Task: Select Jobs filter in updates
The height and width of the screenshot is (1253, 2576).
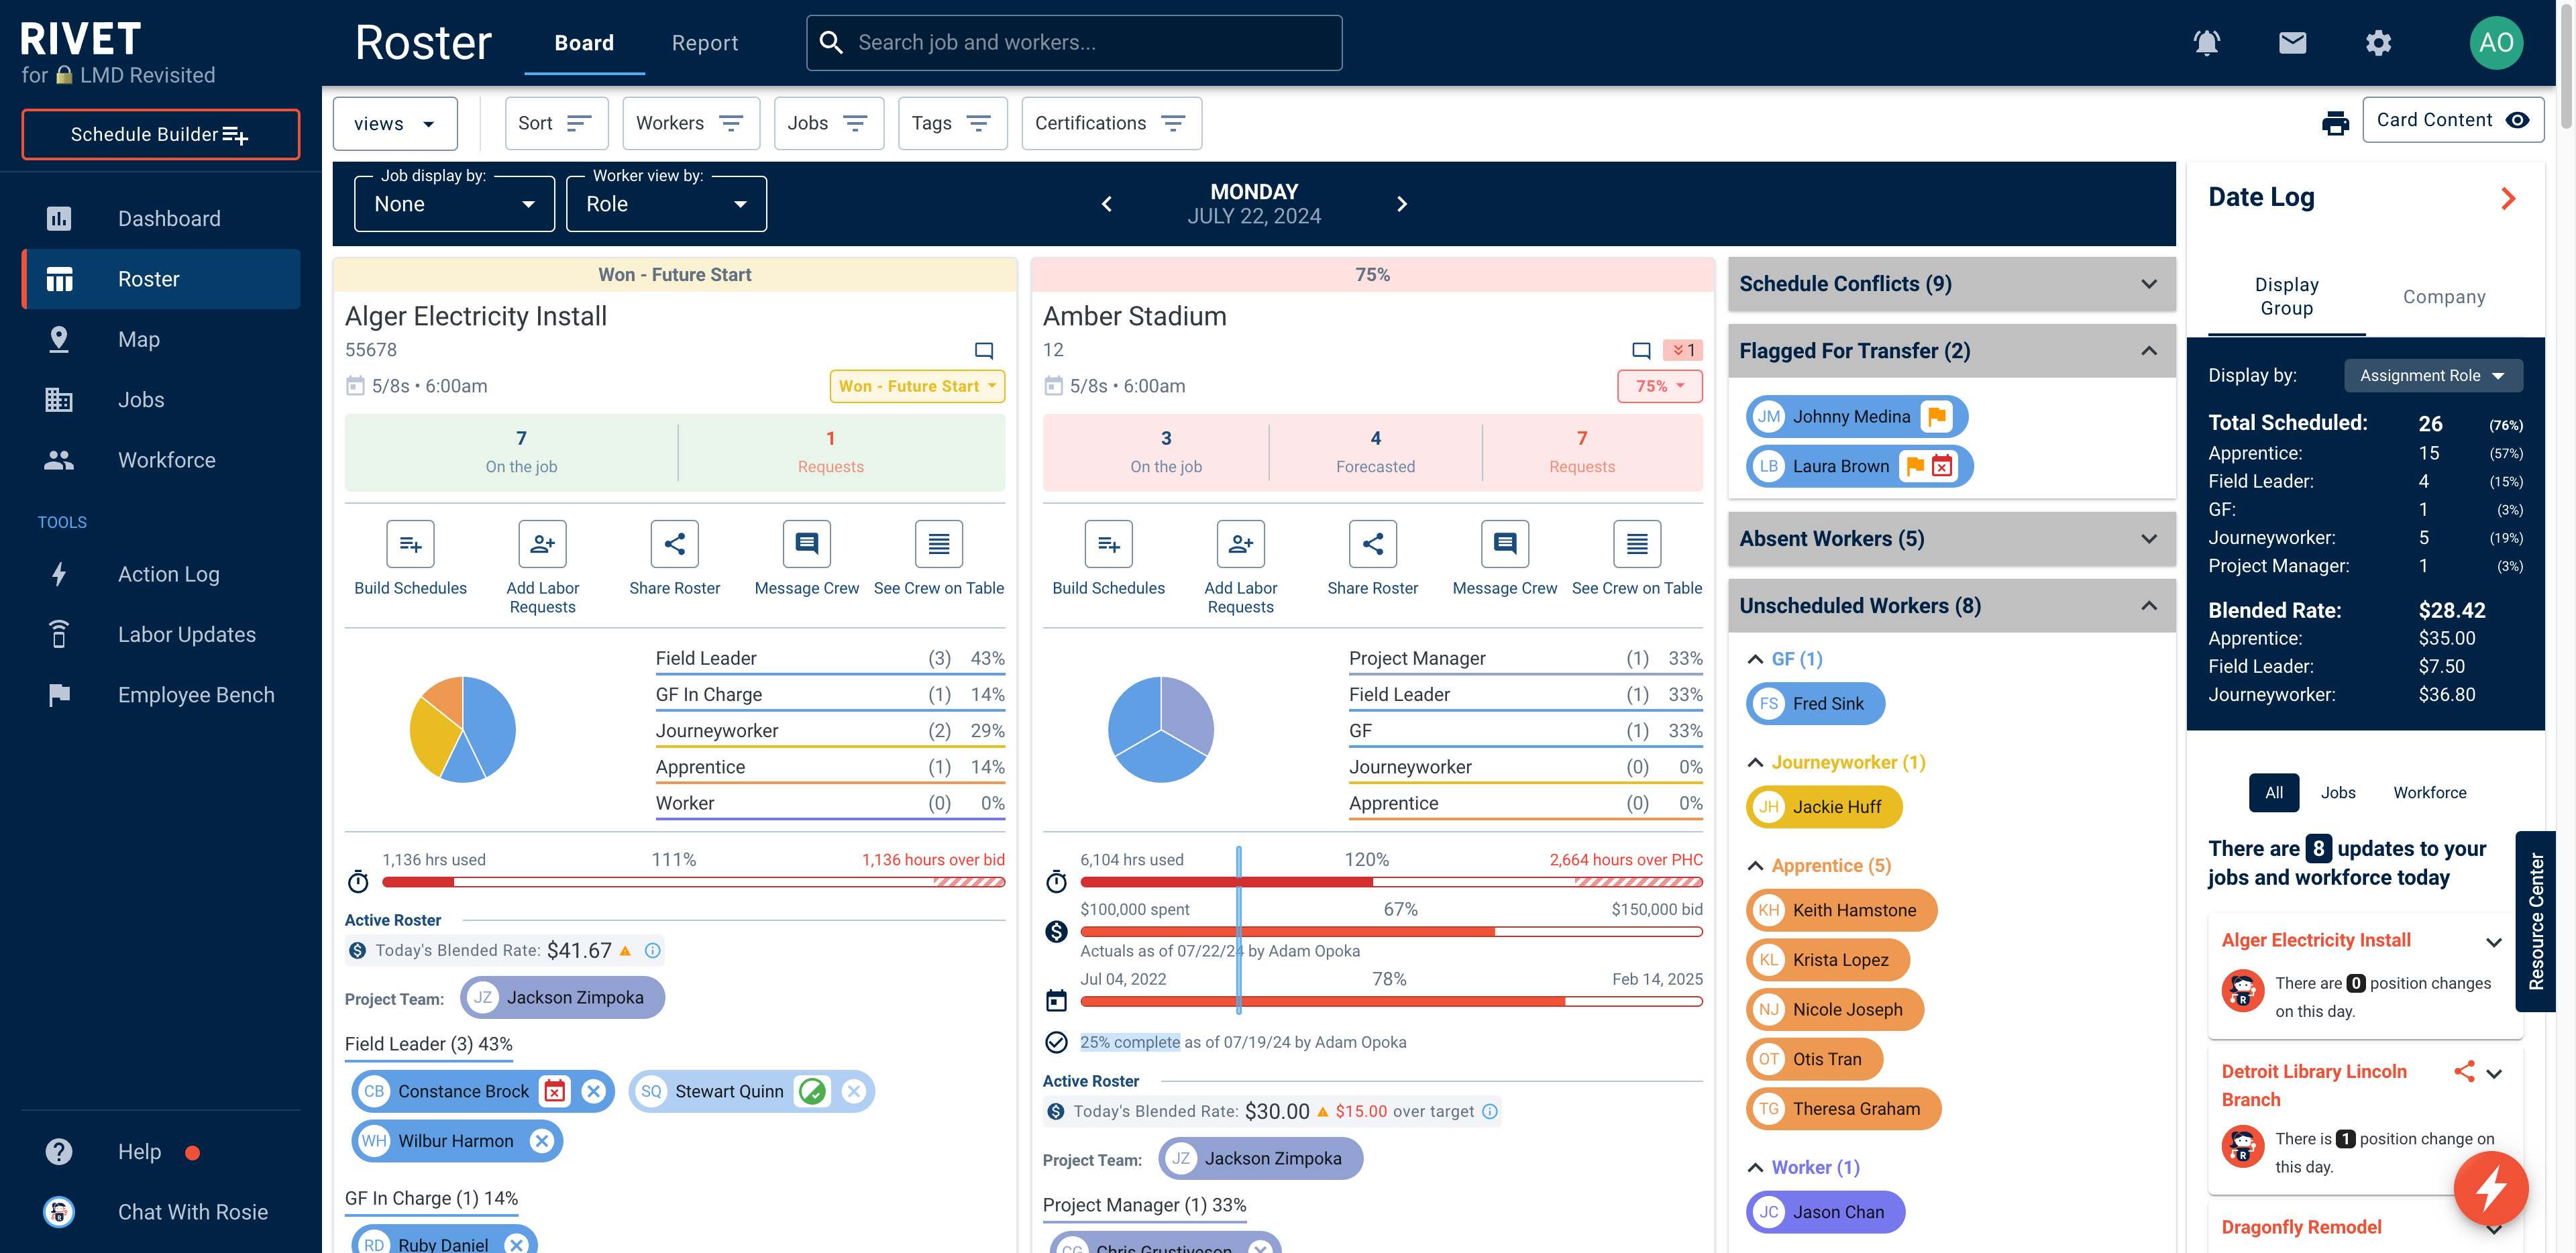Action: click(2337, 792)
